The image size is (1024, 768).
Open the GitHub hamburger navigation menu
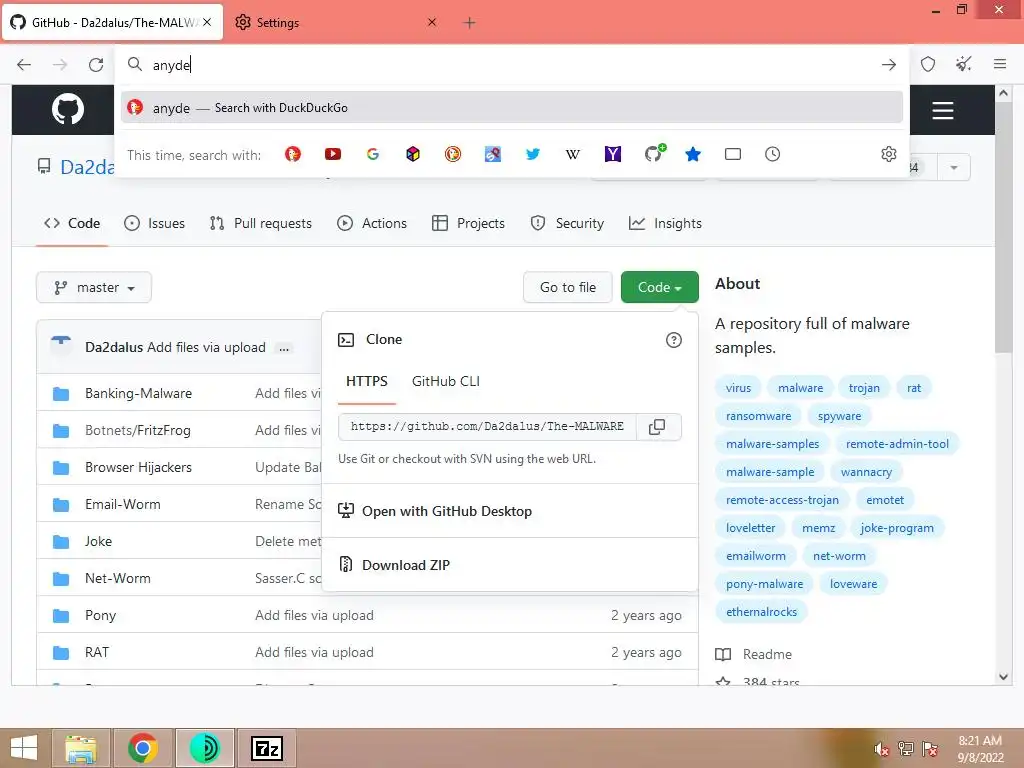click(942, 110)
